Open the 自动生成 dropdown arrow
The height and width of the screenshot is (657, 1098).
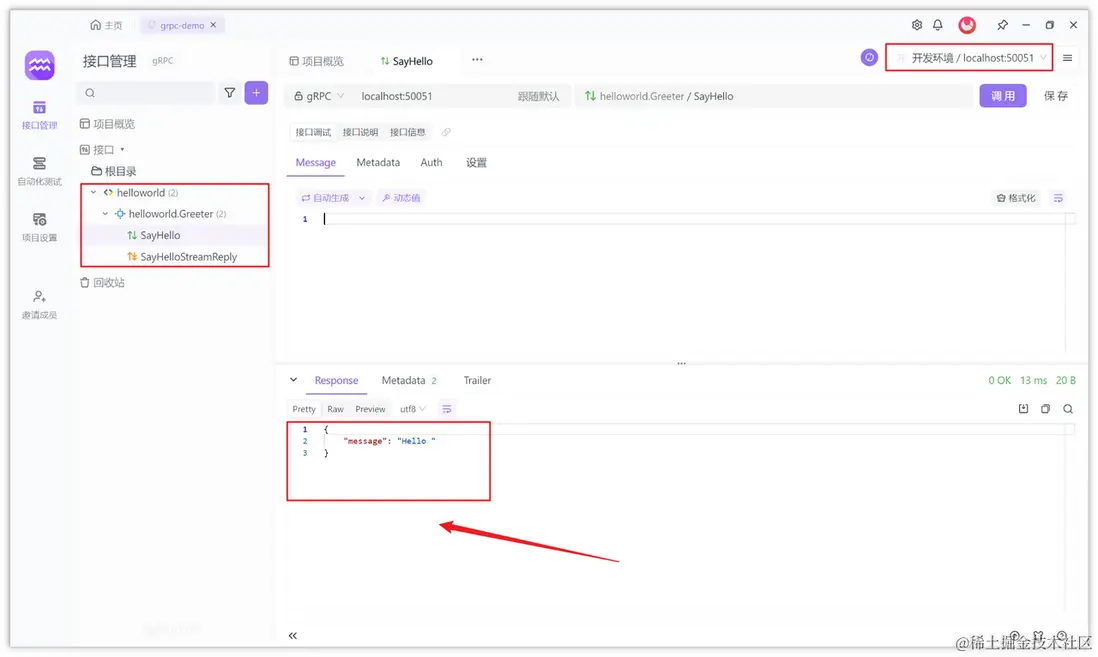(x=362, y=198)
